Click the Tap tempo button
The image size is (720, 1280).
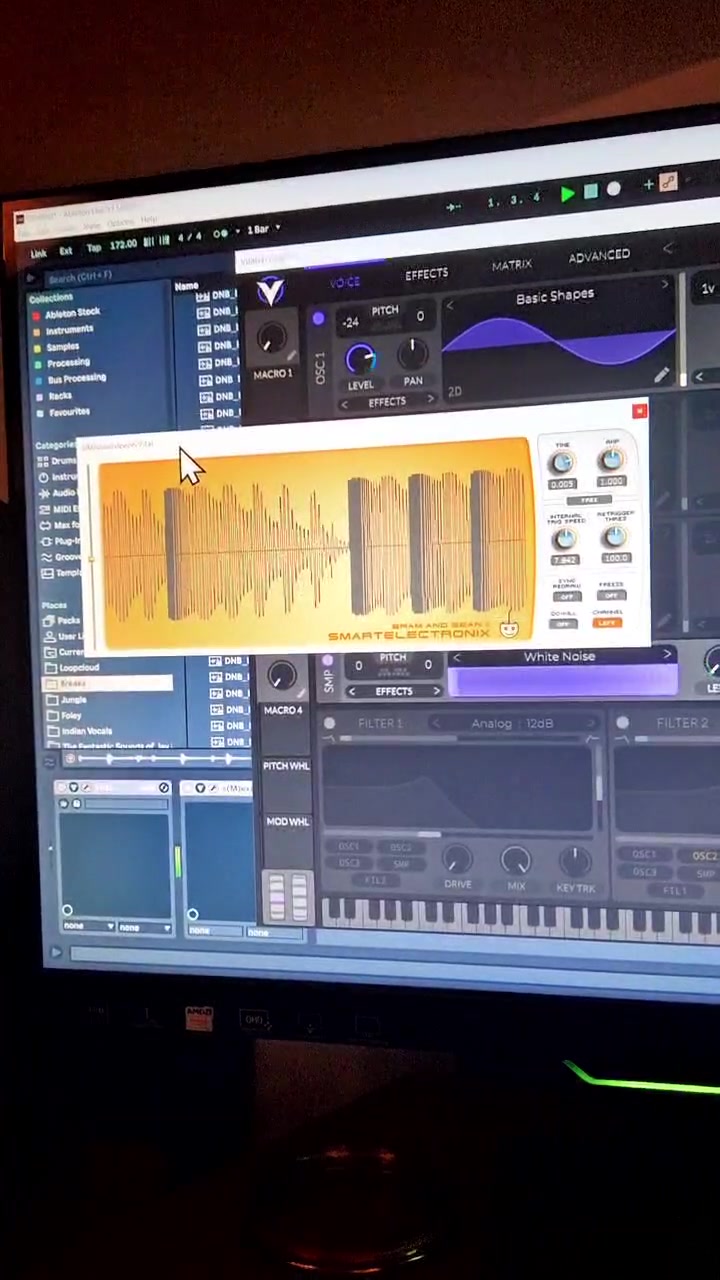point(93,246)
